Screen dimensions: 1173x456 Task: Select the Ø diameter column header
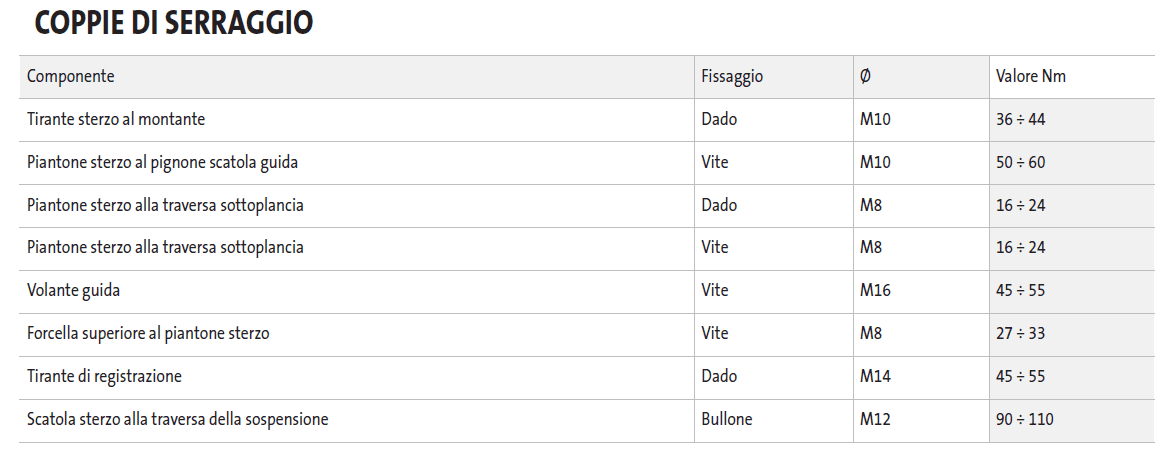(x=865, y=76)
